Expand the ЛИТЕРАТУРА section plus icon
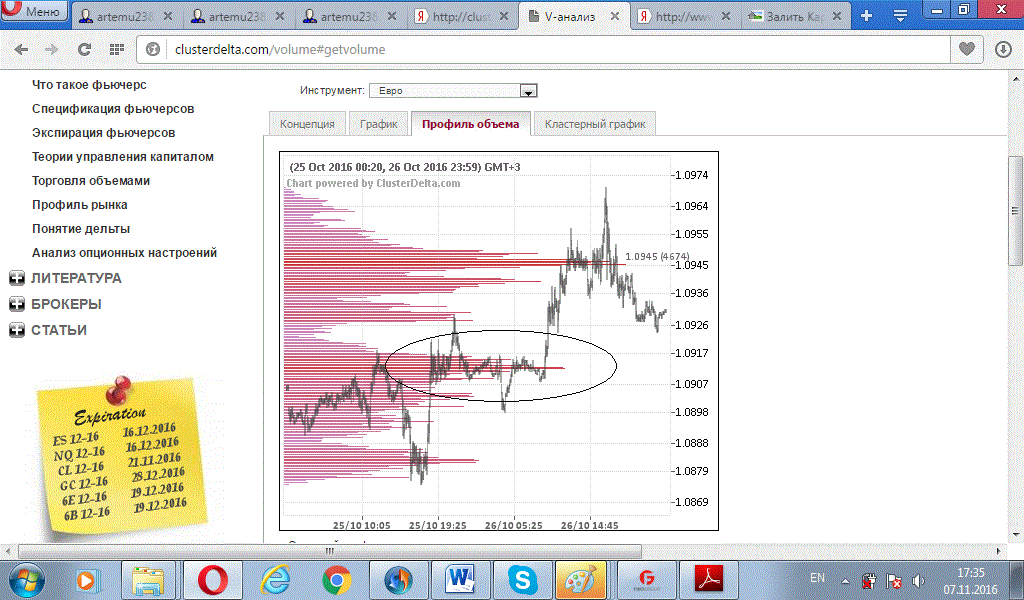Image resolution: width=1024 pixels, height=600 pixels. [17, 279]
